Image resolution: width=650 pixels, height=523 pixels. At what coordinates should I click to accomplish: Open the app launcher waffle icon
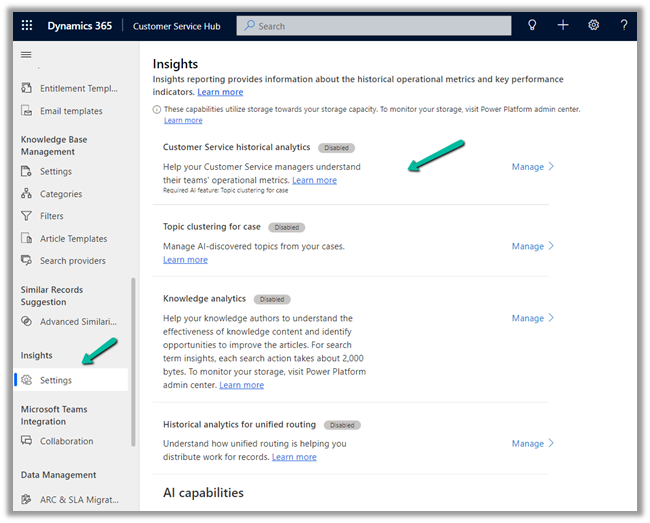(x=27, y=26)
